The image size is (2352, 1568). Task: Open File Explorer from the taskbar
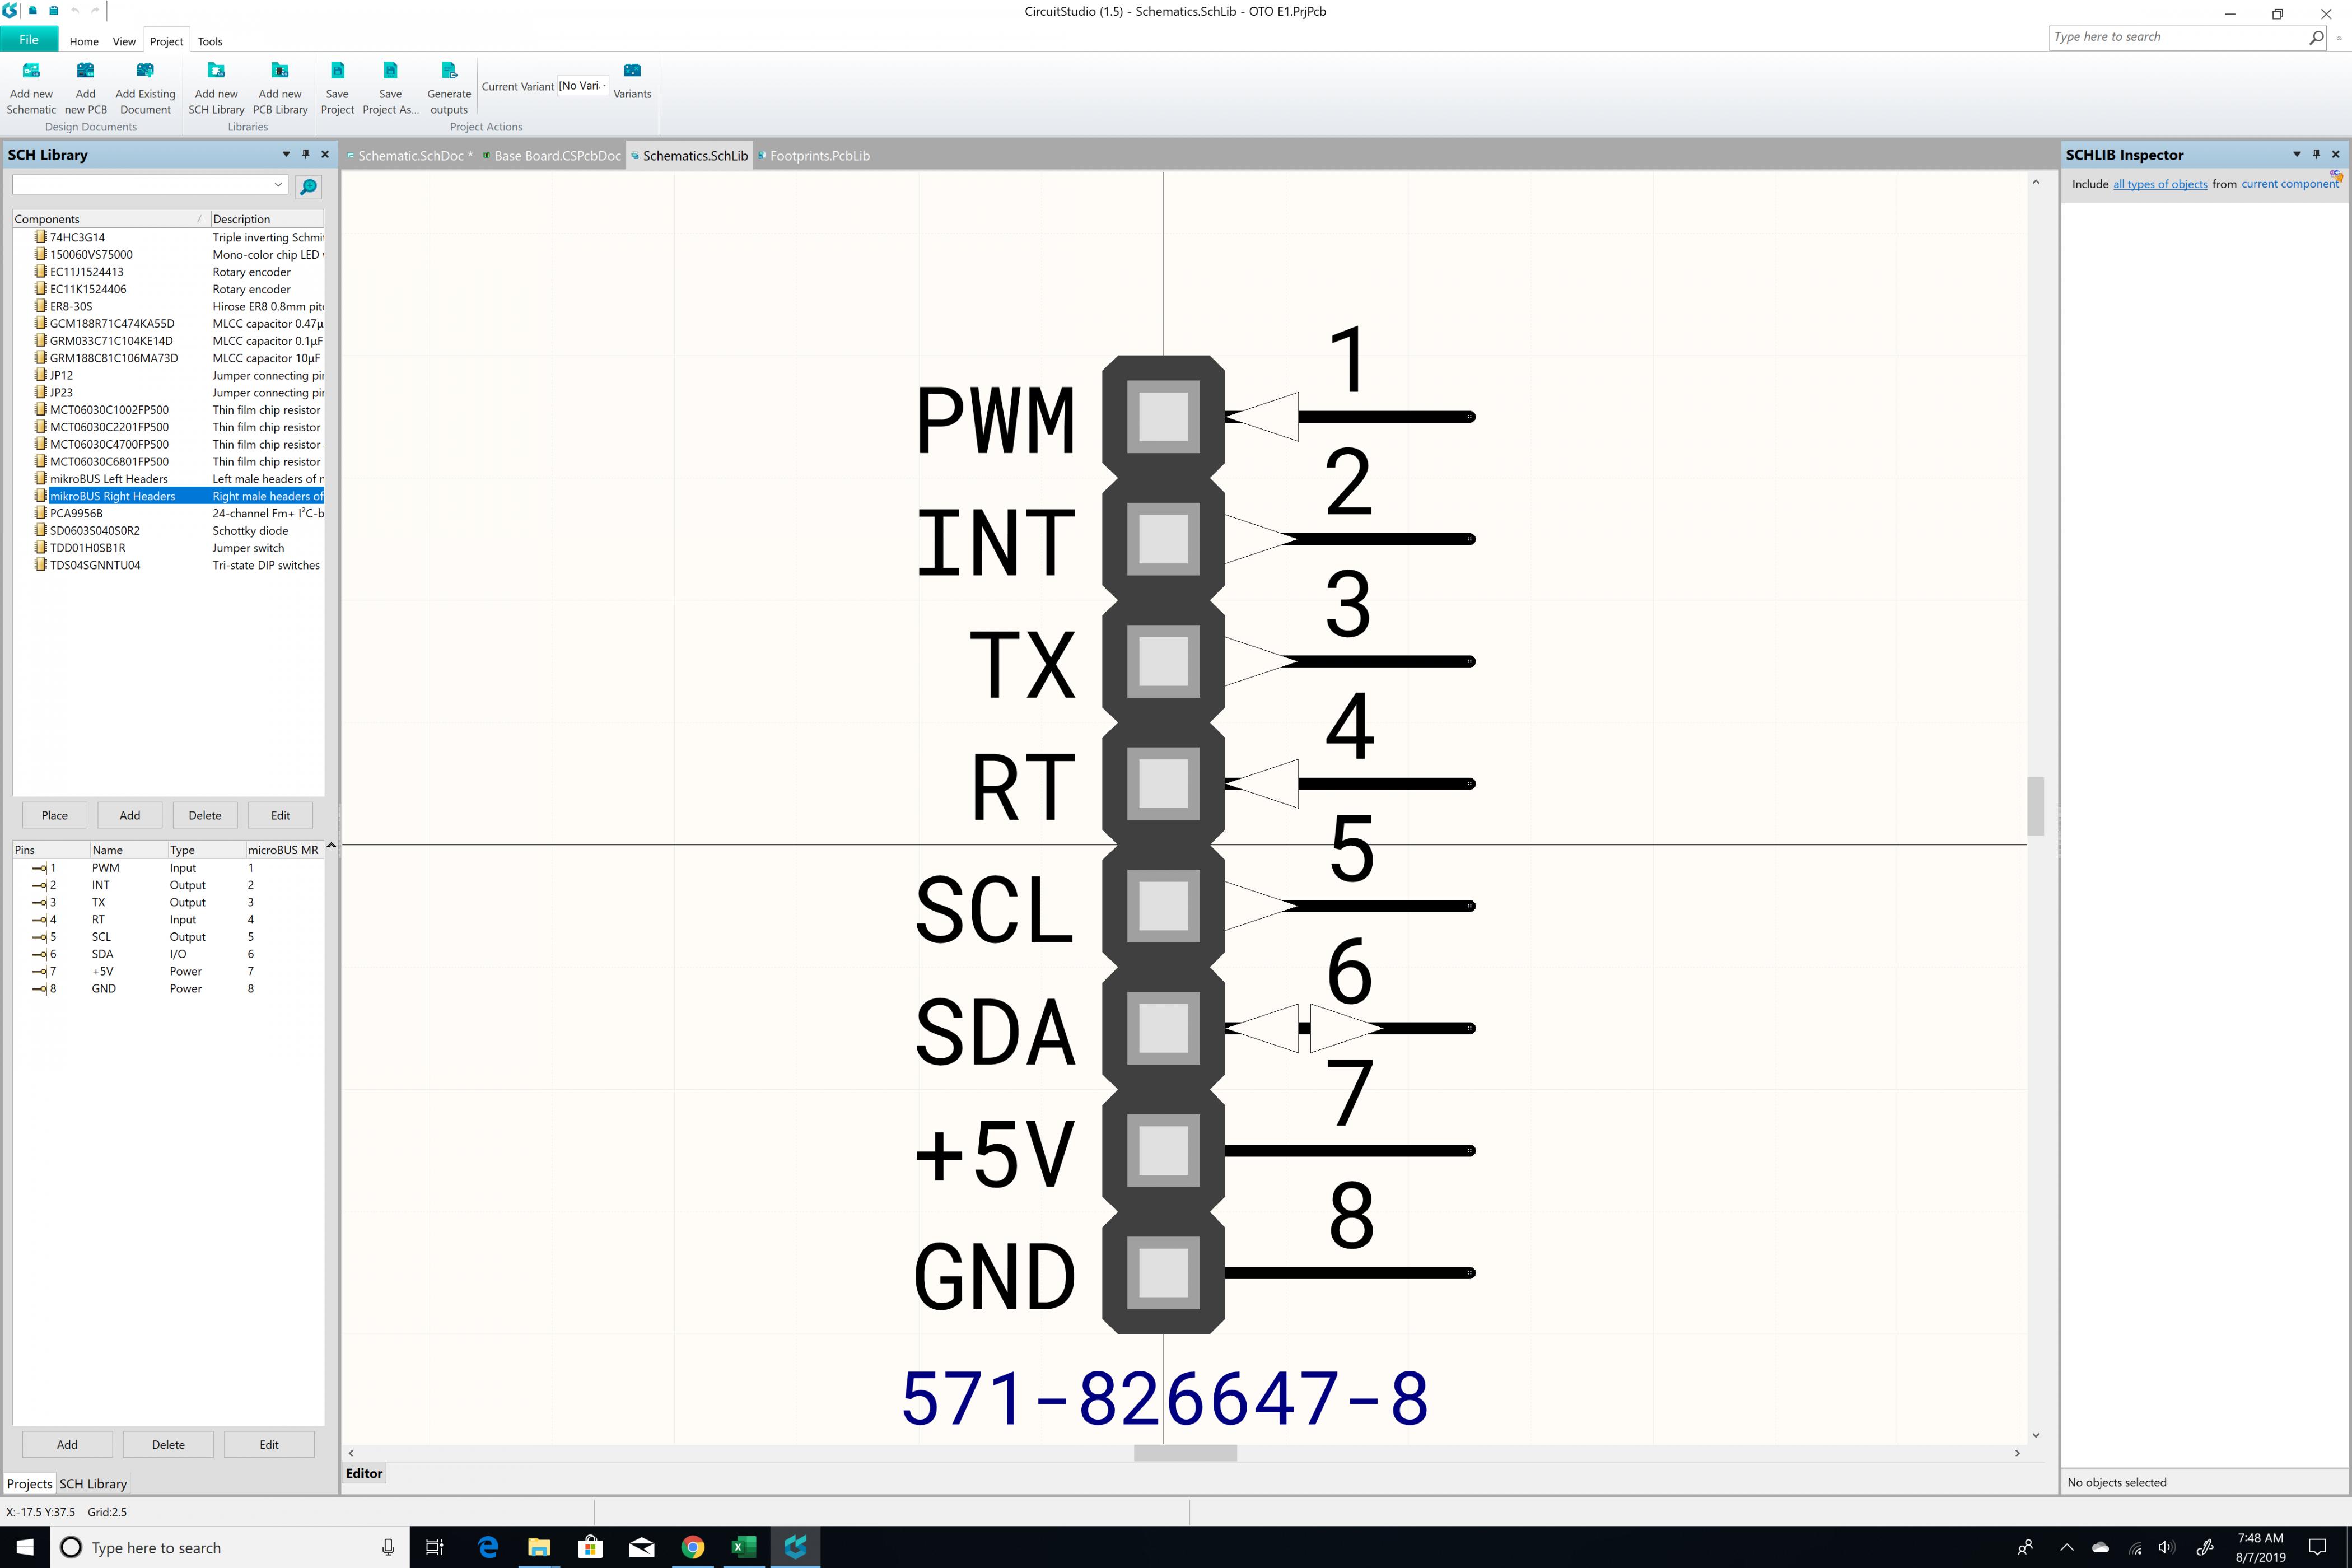(x=539, y=1547)
